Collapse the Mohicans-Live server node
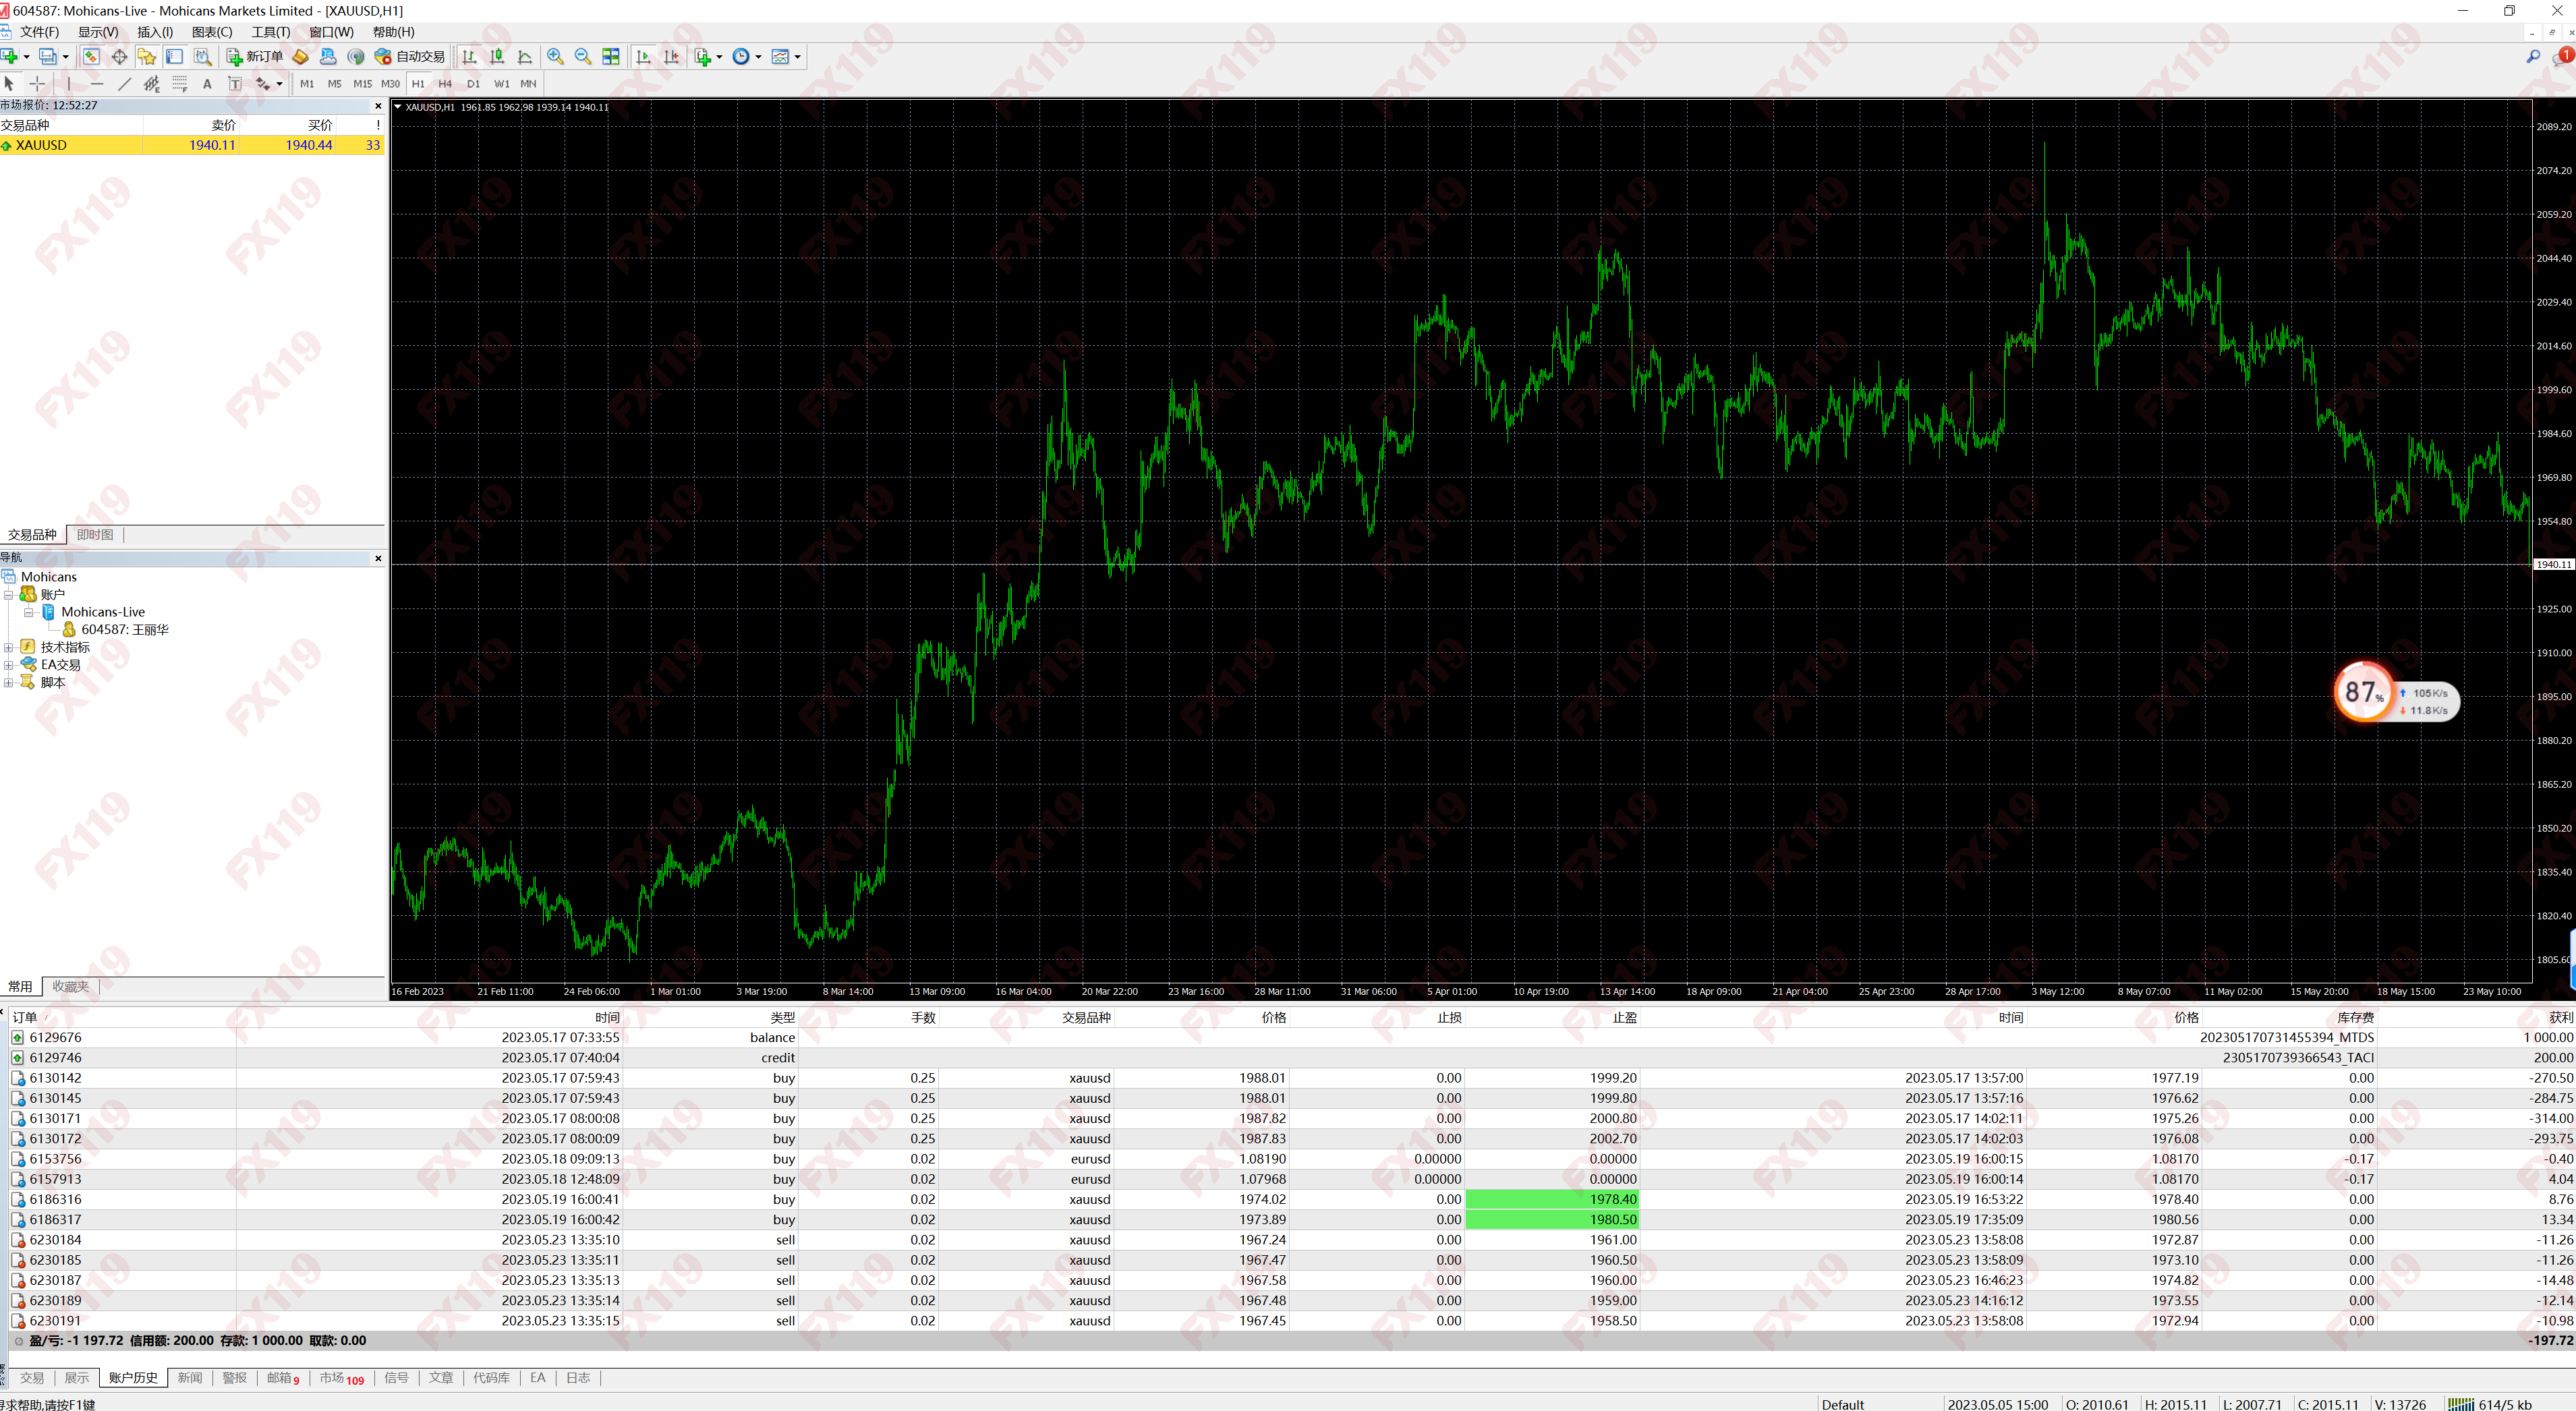Screen dimensions: 2576x1411 coord(29,612)
